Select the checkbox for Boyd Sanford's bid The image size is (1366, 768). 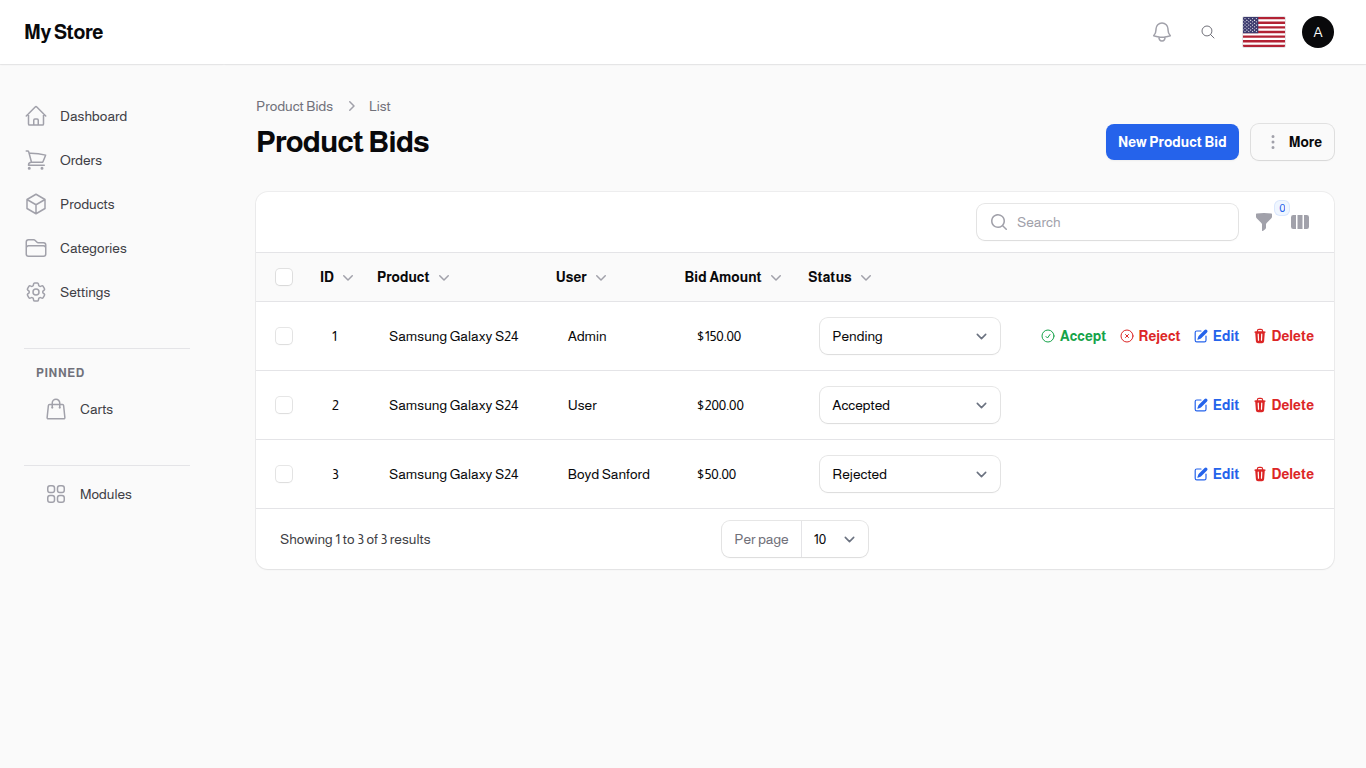point(284,473)
